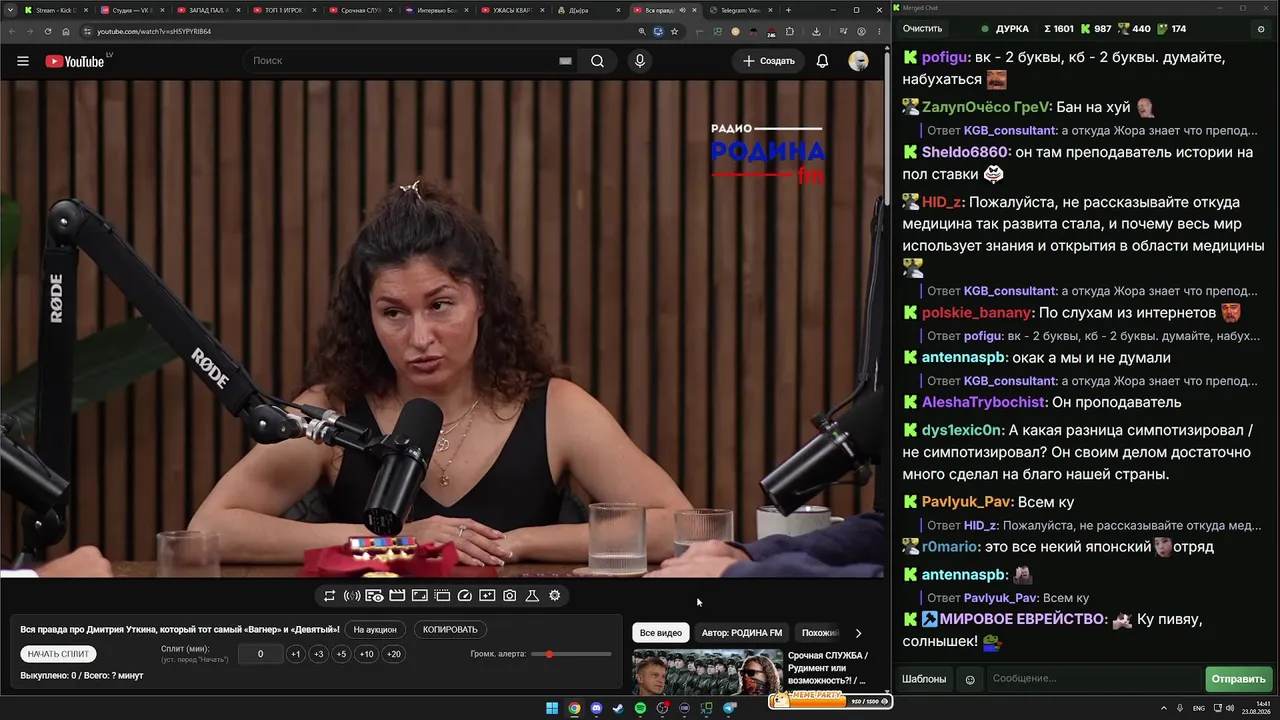Image resolution: width=1280 pixels, height=720 pixels.
Task: Open Steam from the taskbar
Action: click(618, 709)
